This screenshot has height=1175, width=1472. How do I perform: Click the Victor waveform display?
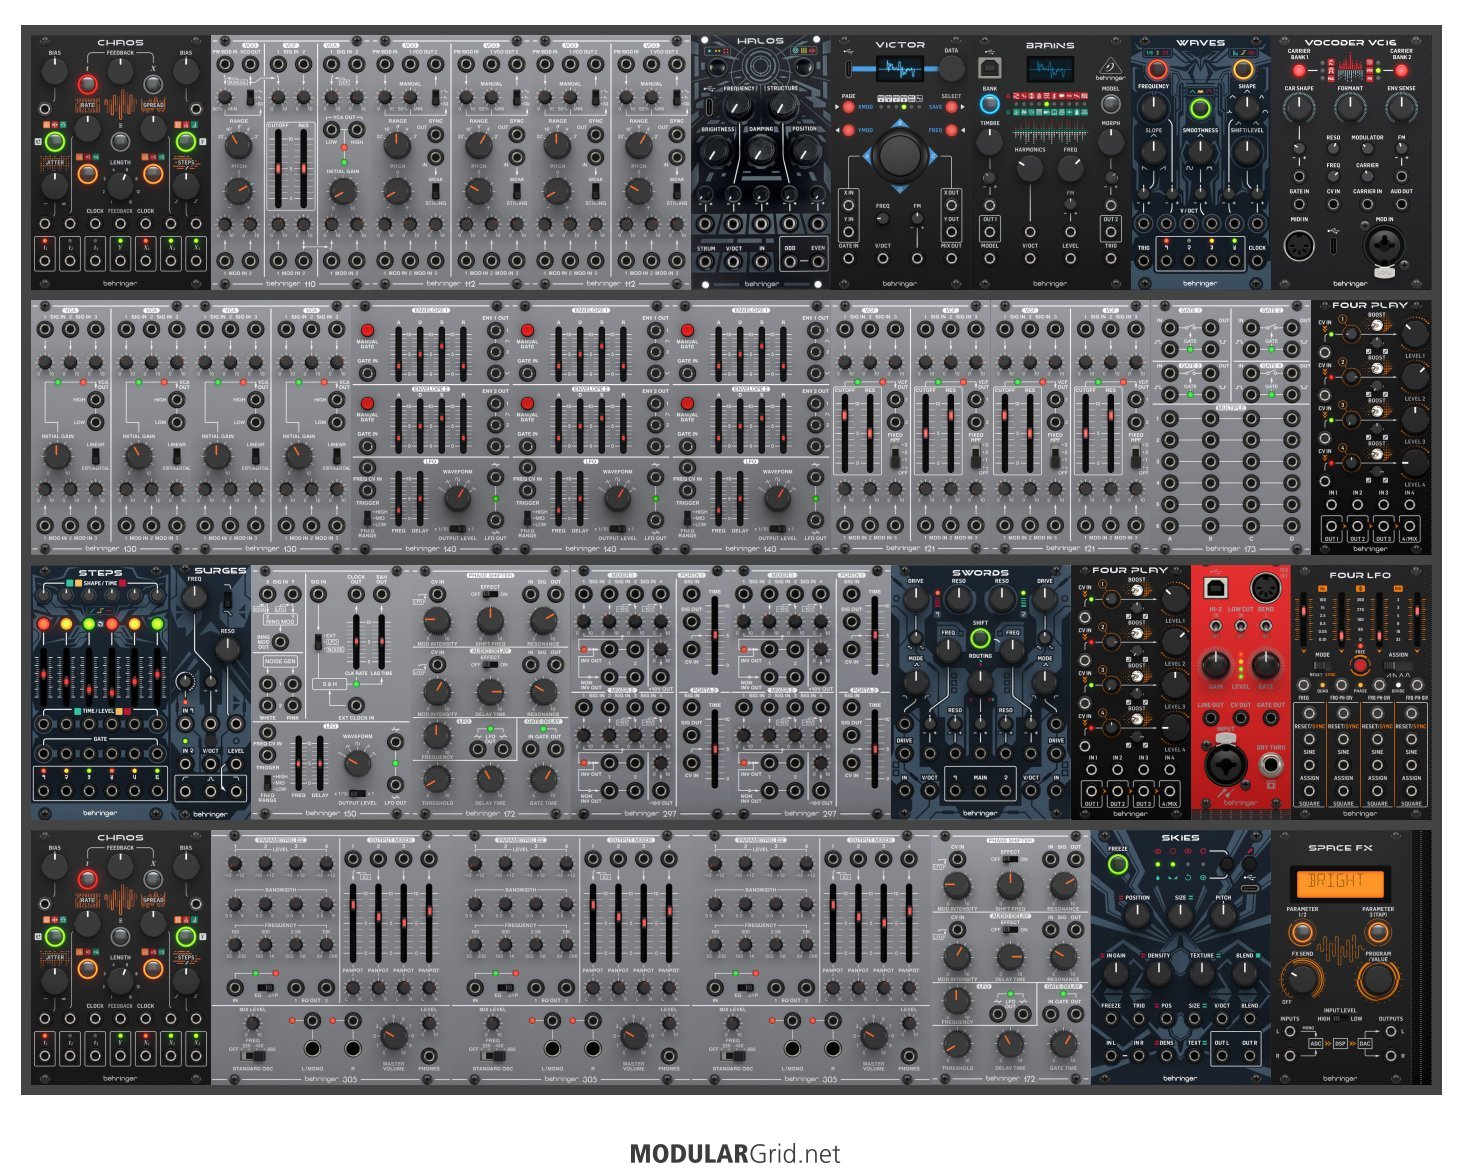pos(899,69)
